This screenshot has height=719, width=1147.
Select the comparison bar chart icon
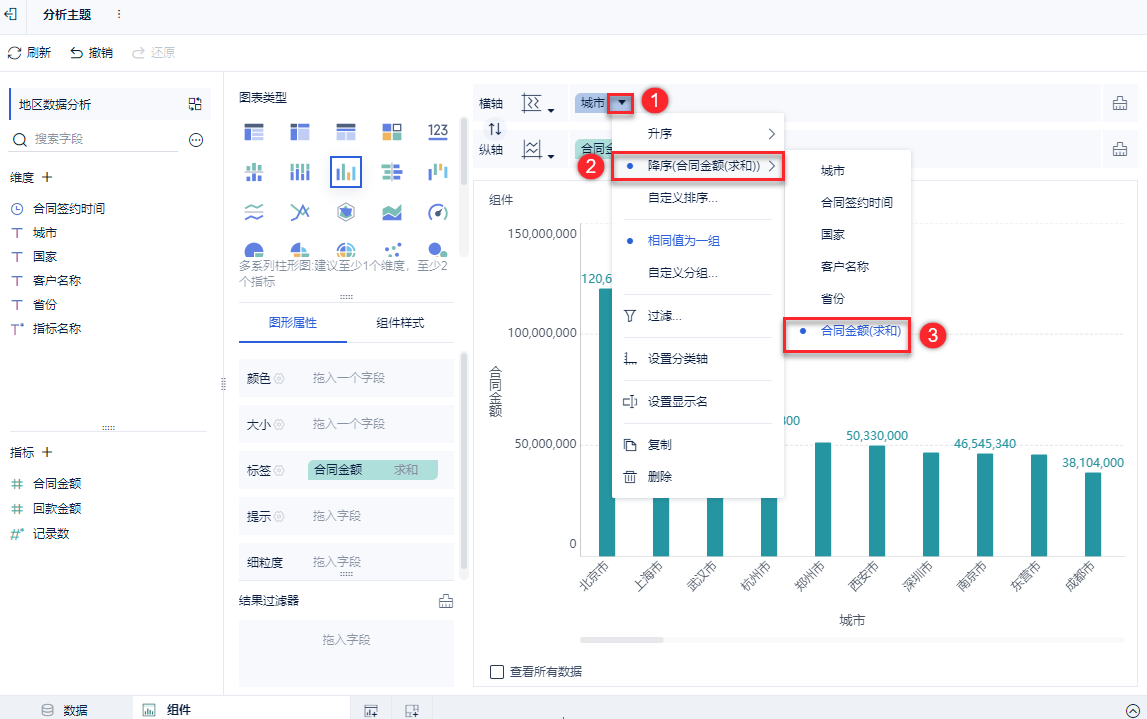(392, 172)
